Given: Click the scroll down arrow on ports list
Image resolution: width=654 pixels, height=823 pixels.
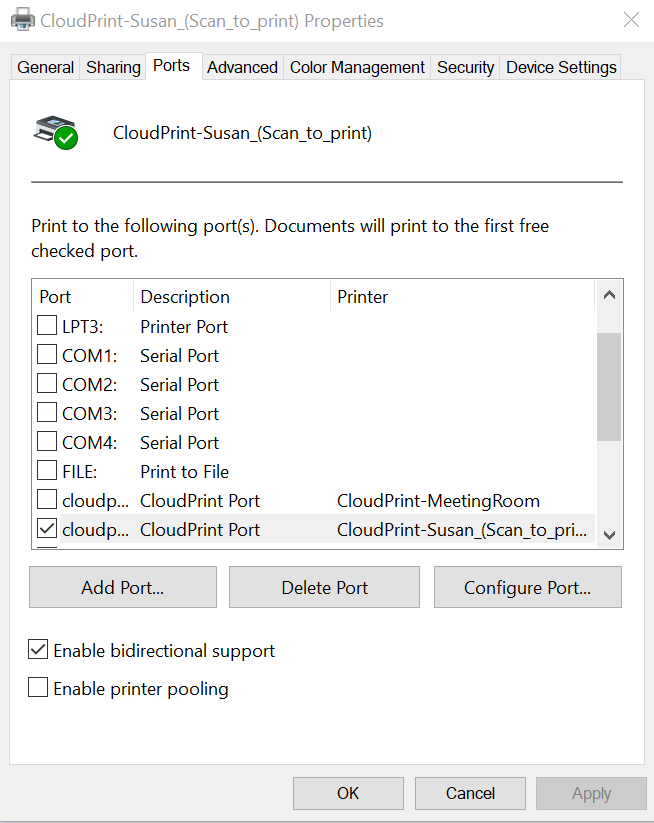Looking at the screenshot, I should pyautogui.click(x=609, y=535).
